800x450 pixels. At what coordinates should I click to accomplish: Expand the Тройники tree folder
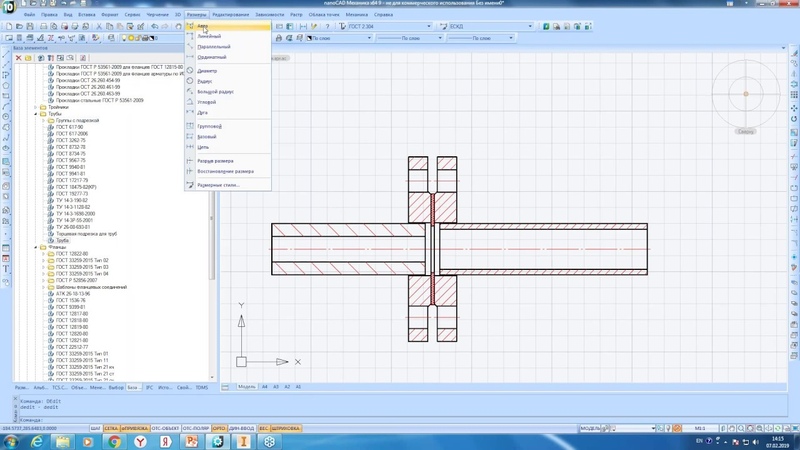[36, 107]
